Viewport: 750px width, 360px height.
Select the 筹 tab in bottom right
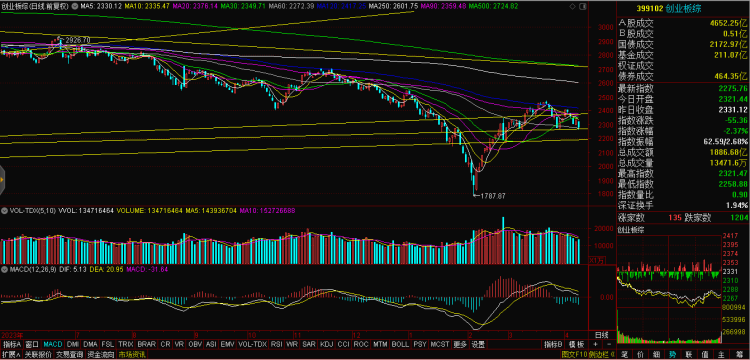coord(739,355)
